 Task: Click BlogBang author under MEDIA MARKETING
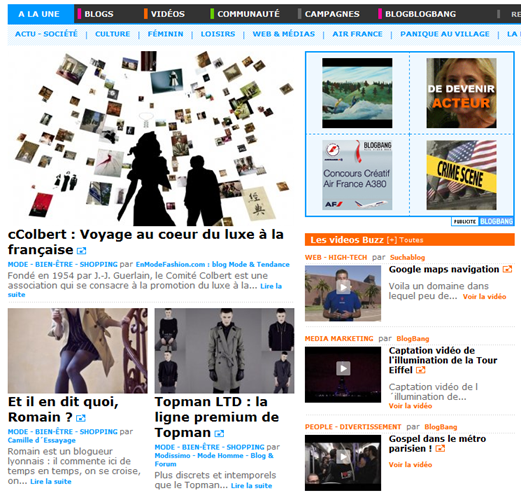click(413, 339)
